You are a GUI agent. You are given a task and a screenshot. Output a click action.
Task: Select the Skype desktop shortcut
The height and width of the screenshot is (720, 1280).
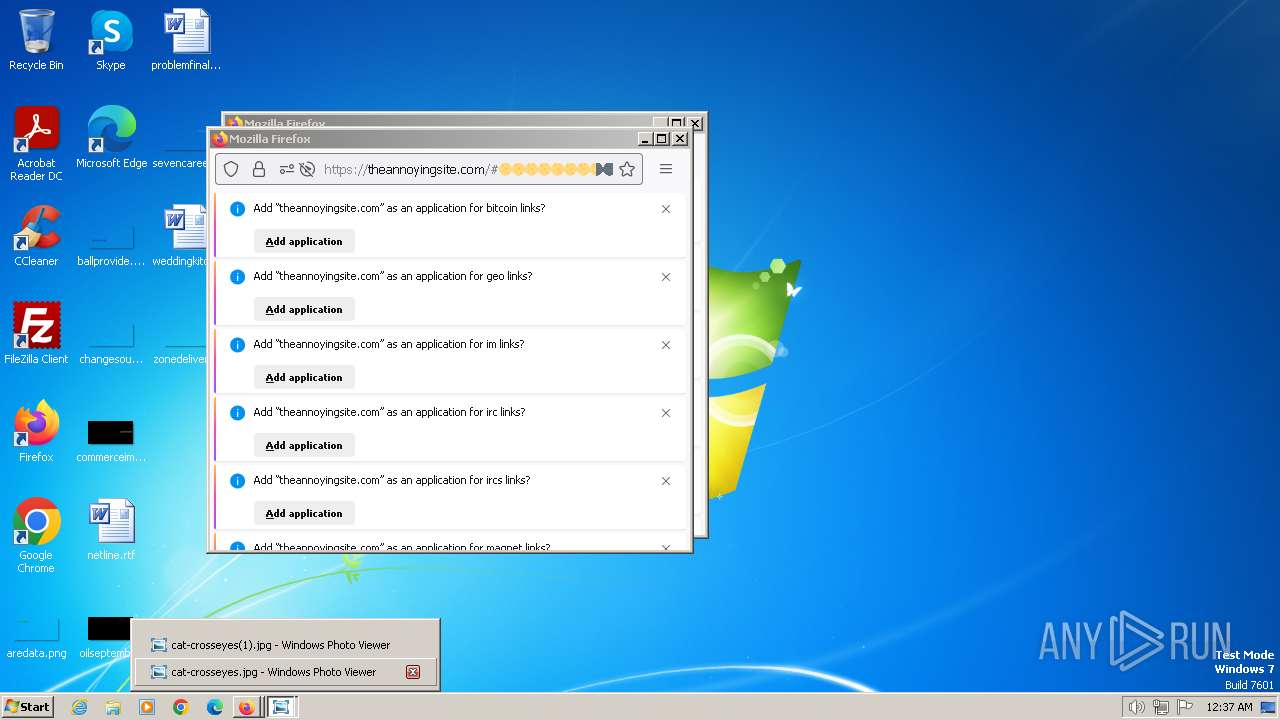(110, 40)
